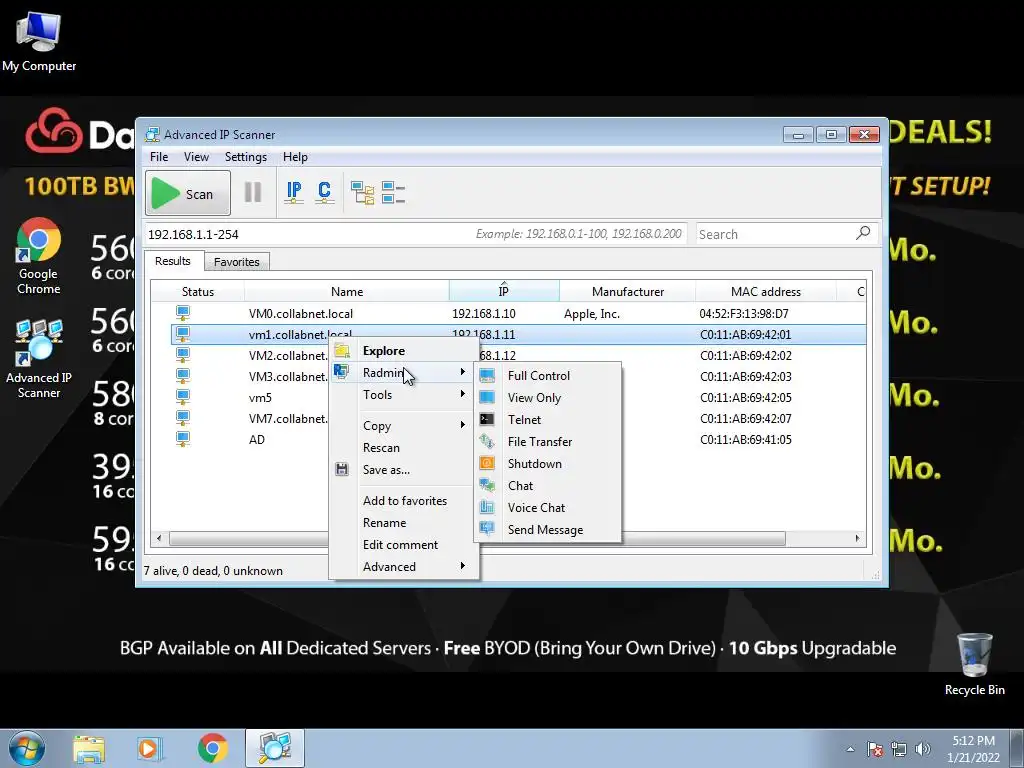
Task: Click the horizontal scrollbar right arrow
Action: (857, 538)
